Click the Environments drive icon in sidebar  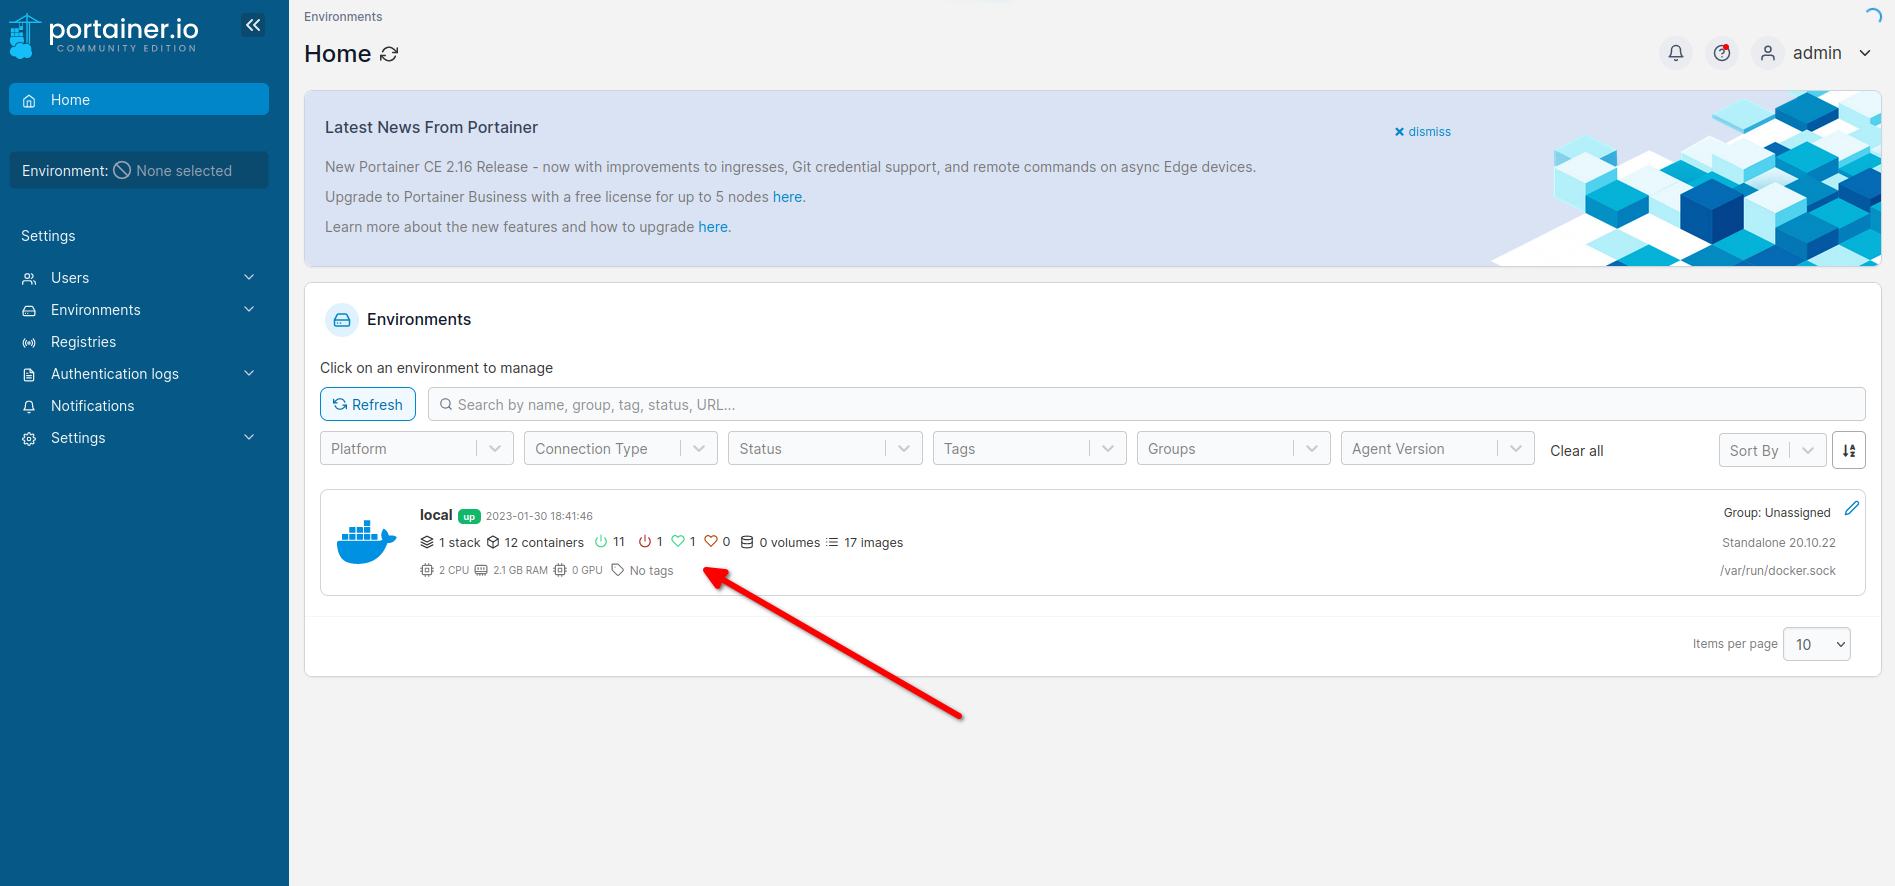29,310
